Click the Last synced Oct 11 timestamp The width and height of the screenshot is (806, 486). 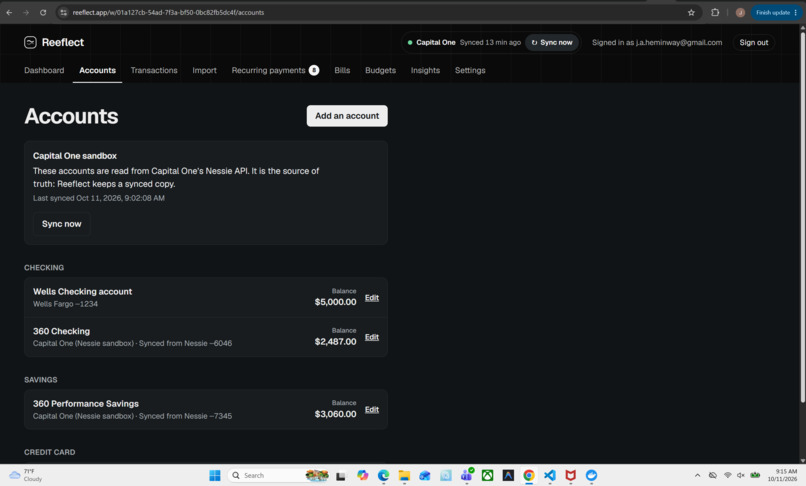coord(99,198)
